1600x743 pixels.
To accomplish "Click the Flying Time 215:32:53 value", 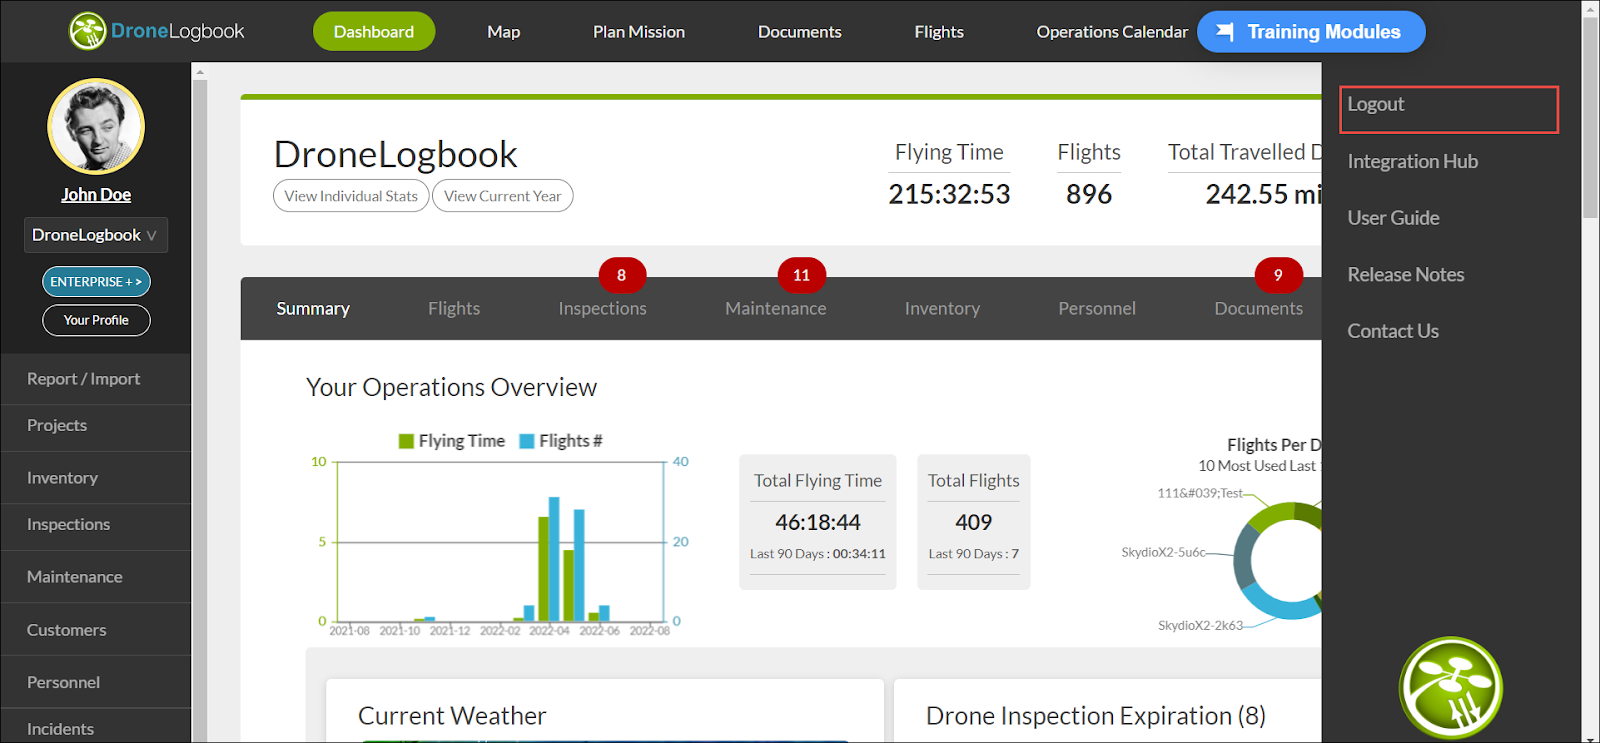I will click(949, 194).
